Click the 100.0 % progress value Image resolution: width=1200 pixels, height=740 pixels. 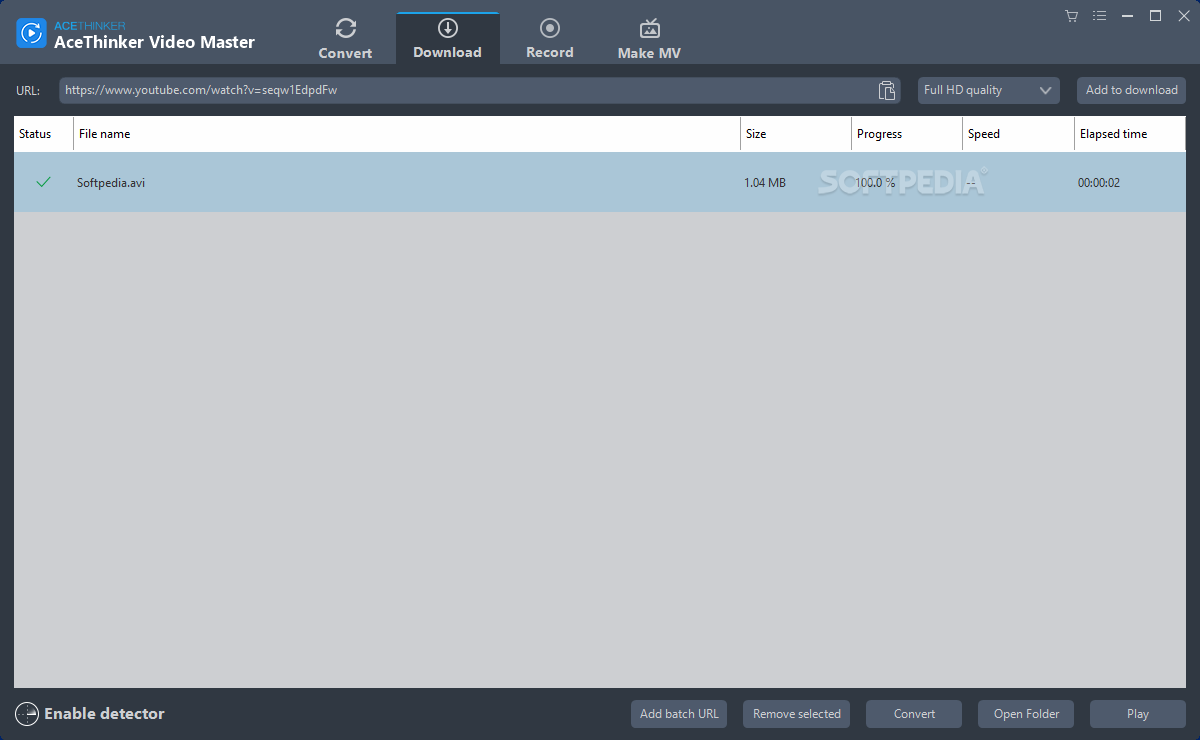(875, 183)
